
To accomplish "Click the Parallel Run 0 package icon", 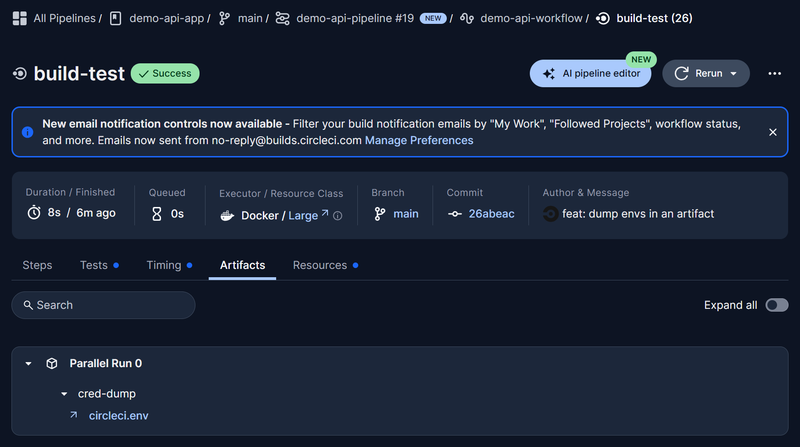I will (x=52, y=363).
